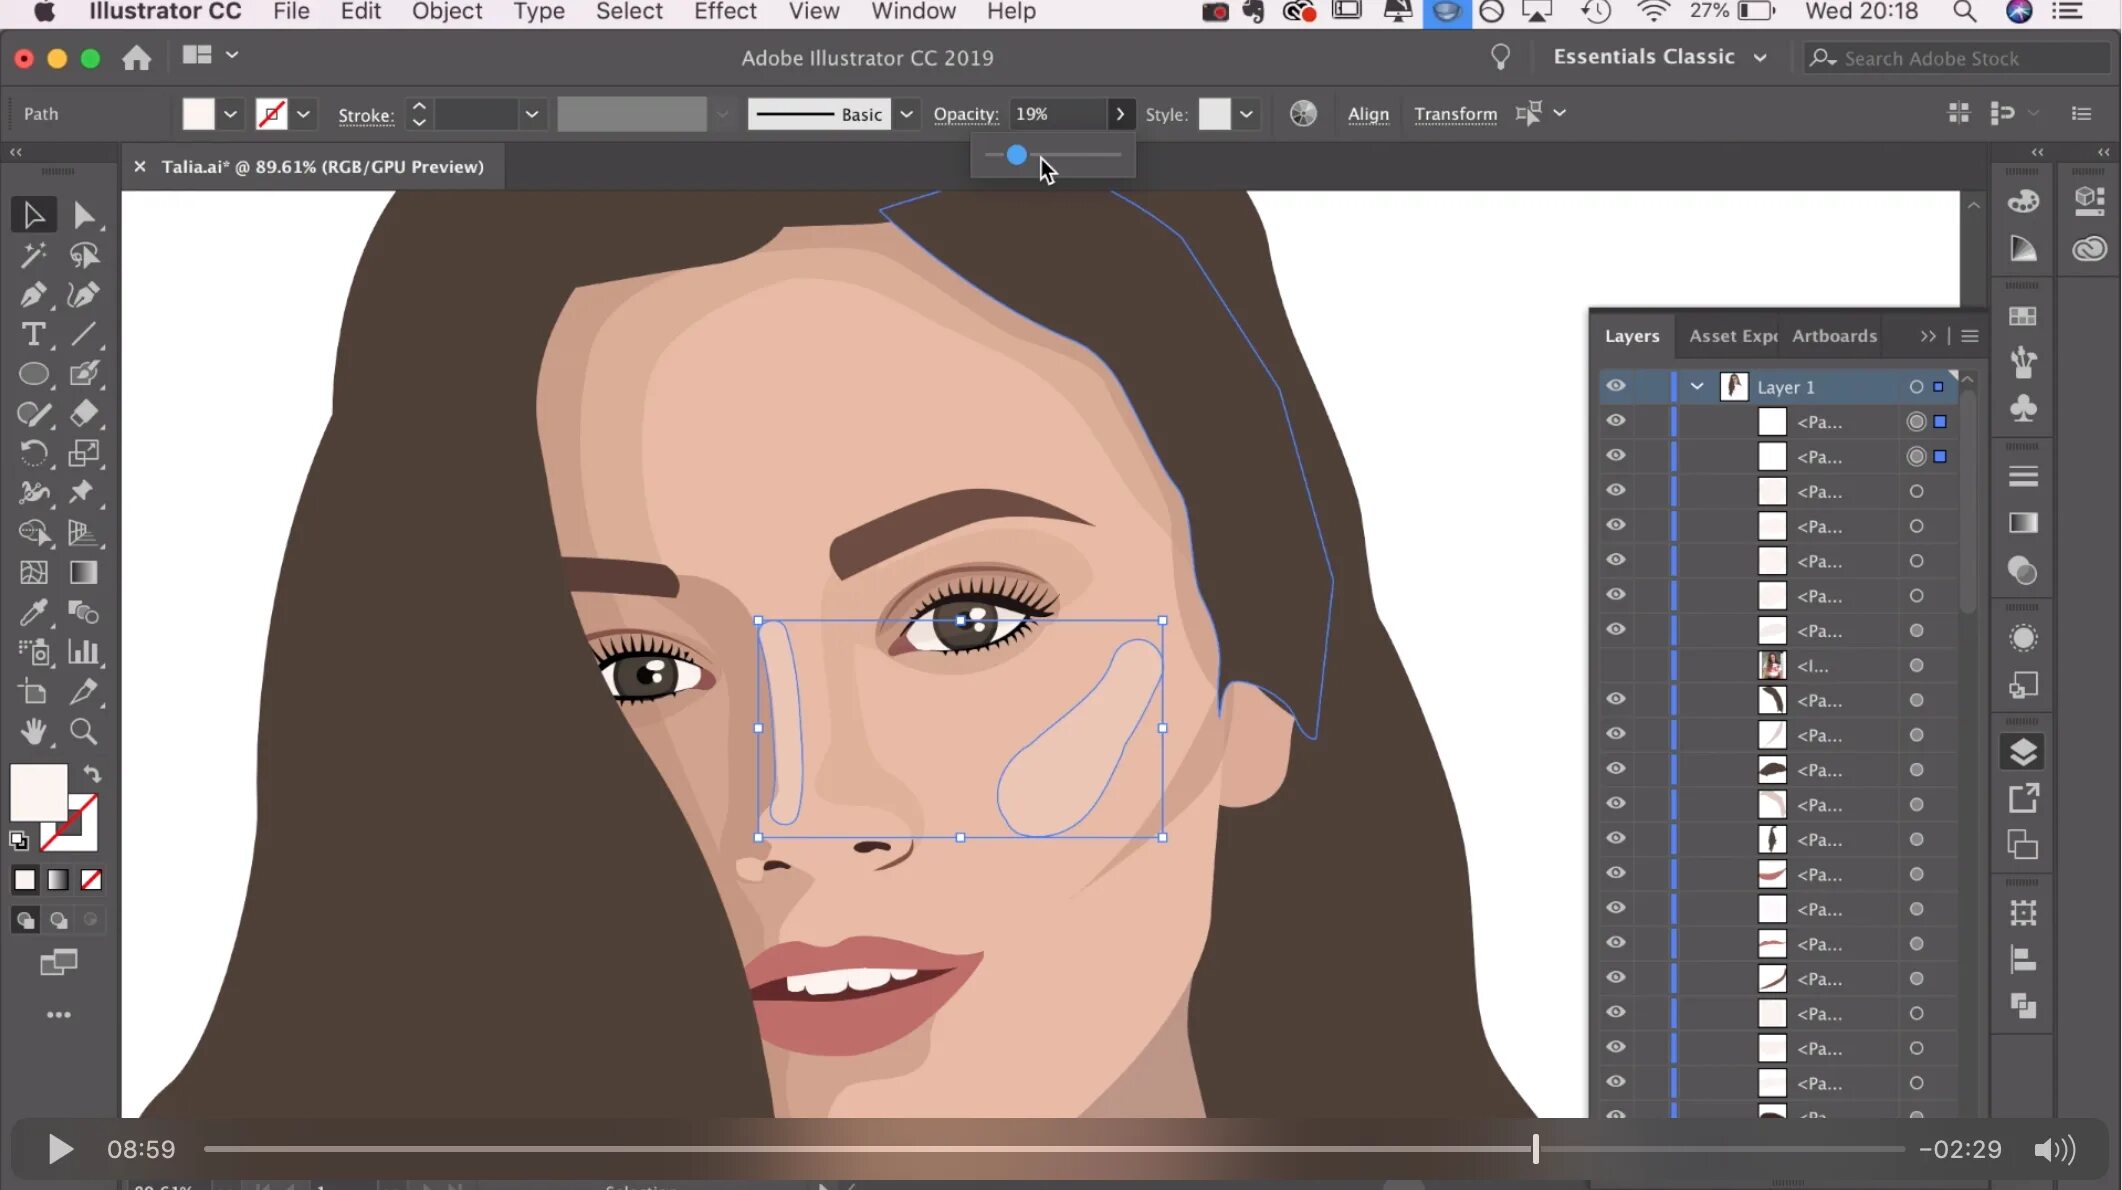Select the Direct Selection tool
Screen dimensions: 2122x1190
84,215
